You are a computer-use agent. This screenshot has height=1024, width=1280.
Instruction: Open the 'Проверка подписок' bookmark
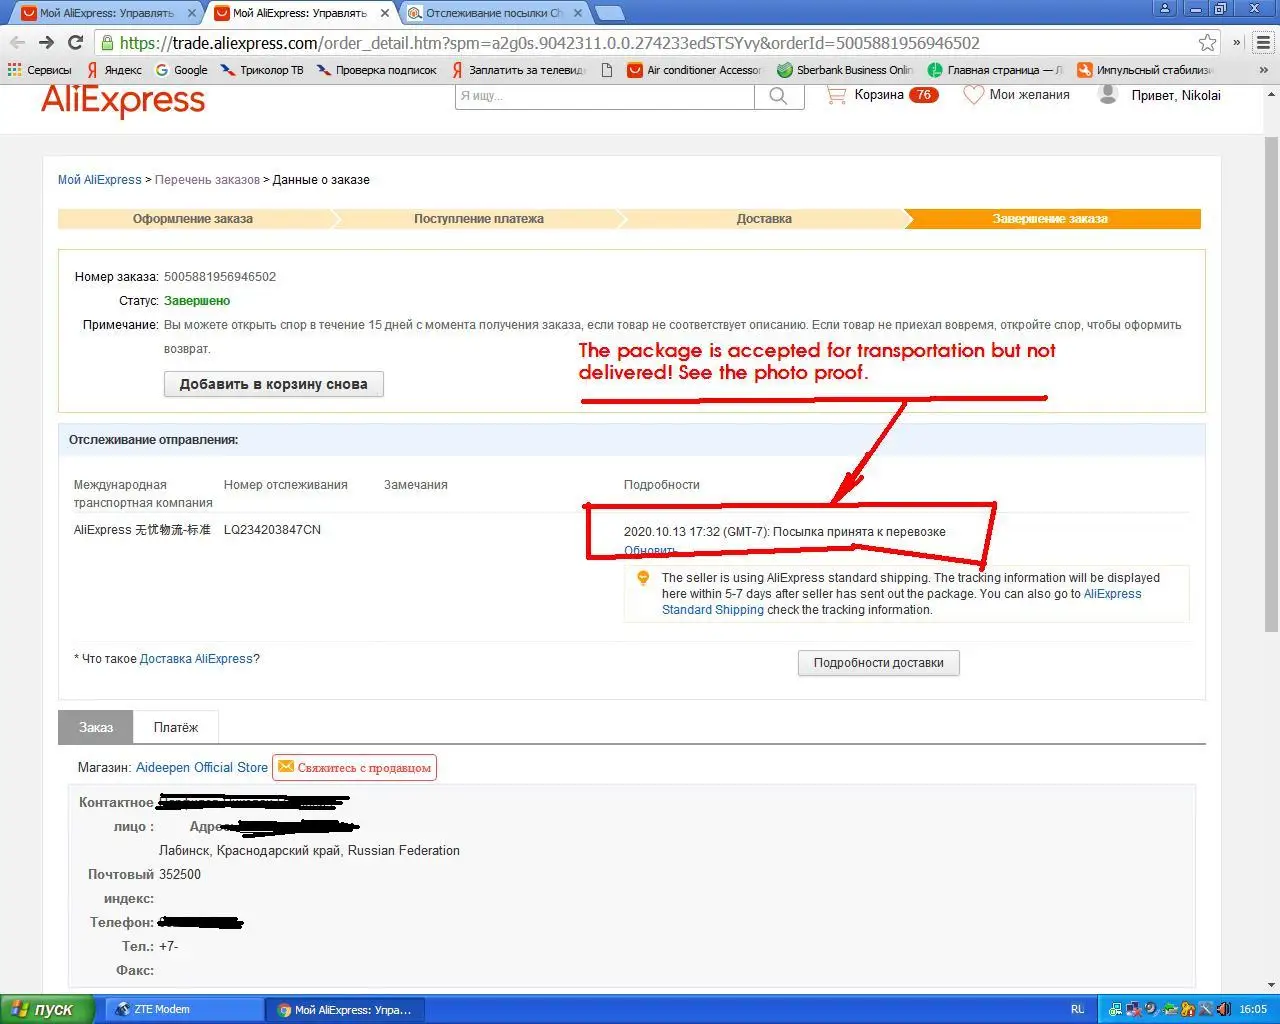coord(377,70)
